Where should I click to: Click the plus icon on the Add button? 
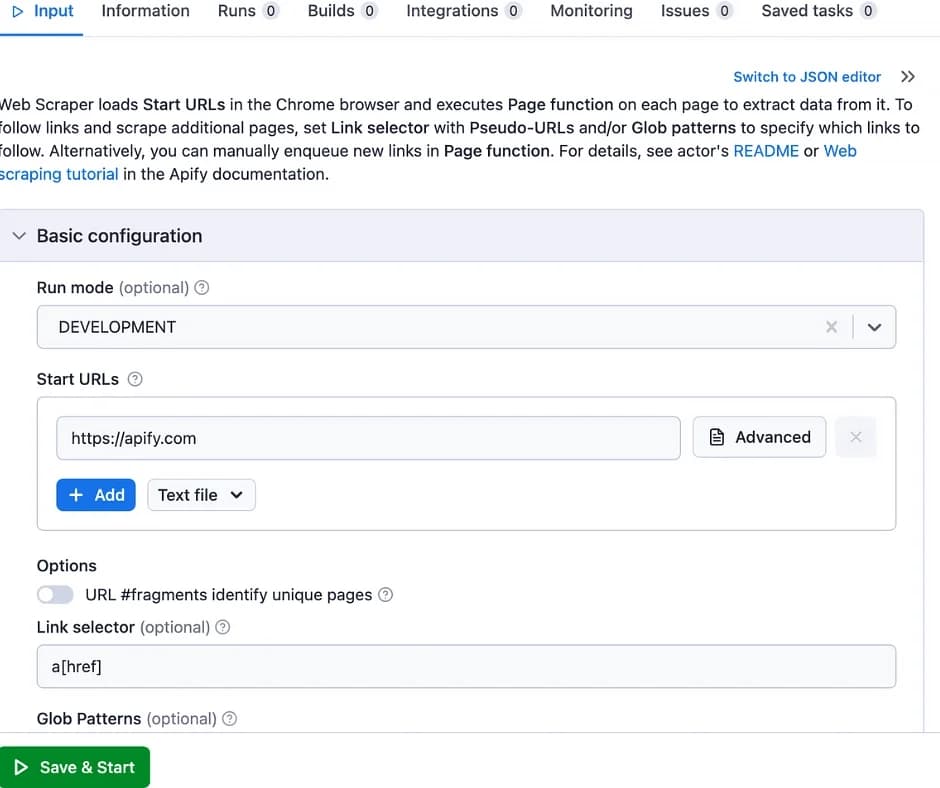coord(76,494)
